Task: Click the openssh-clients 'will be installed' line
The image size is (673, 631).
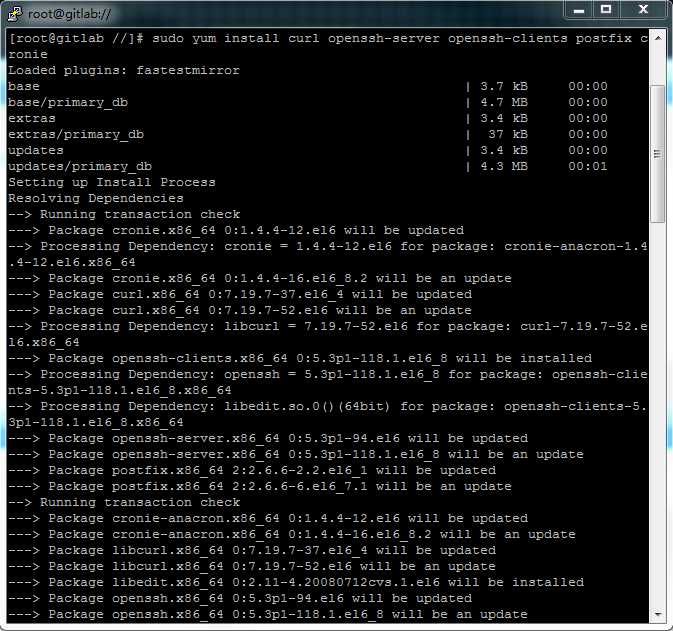Action: (300, 358)
